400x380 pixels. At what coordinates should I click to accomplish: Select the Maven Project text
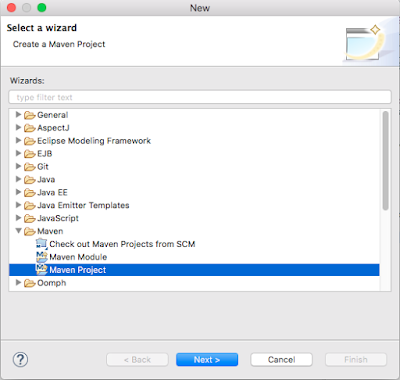tap(78, 270)
